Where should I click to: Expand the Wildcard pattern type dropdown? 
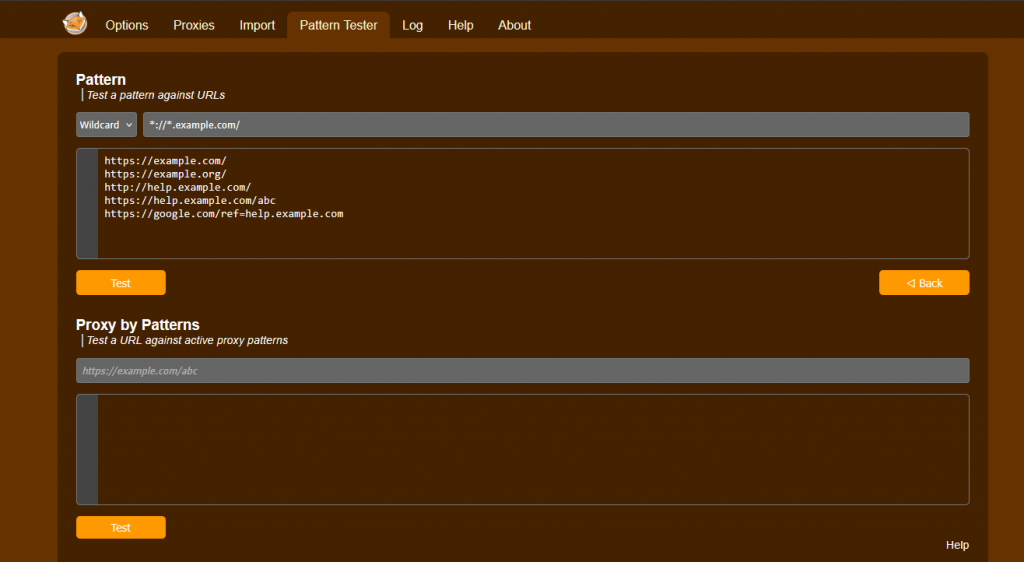106,125
